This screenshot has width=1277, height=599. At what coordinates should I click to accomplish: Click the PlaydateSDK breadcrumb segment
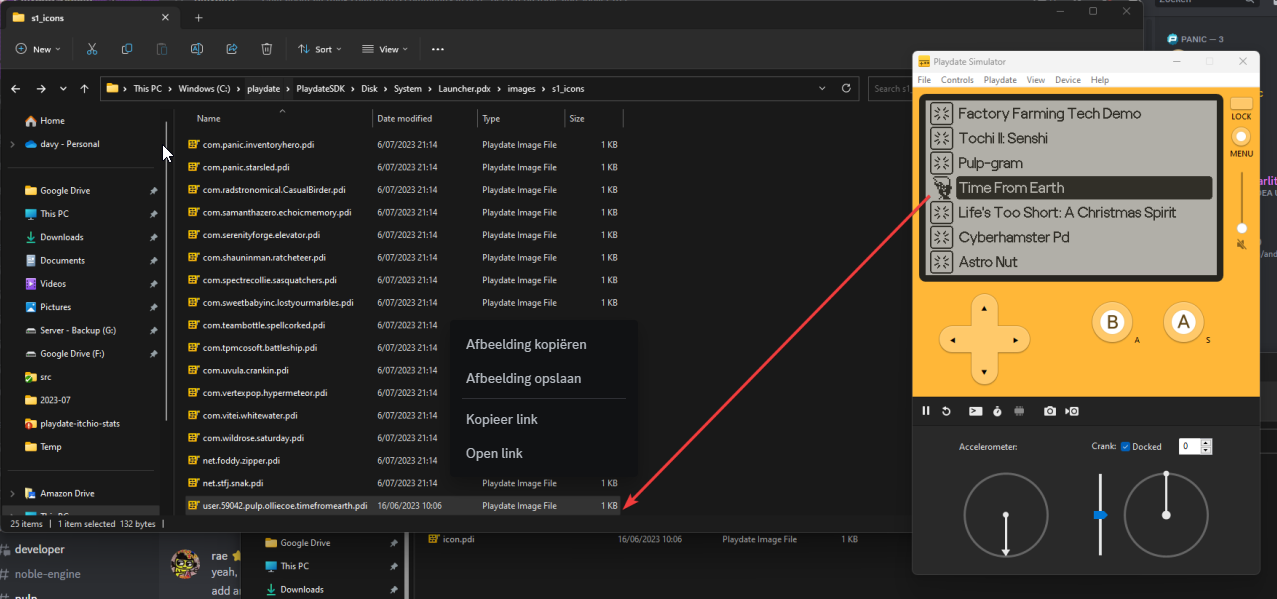[322, 88]
